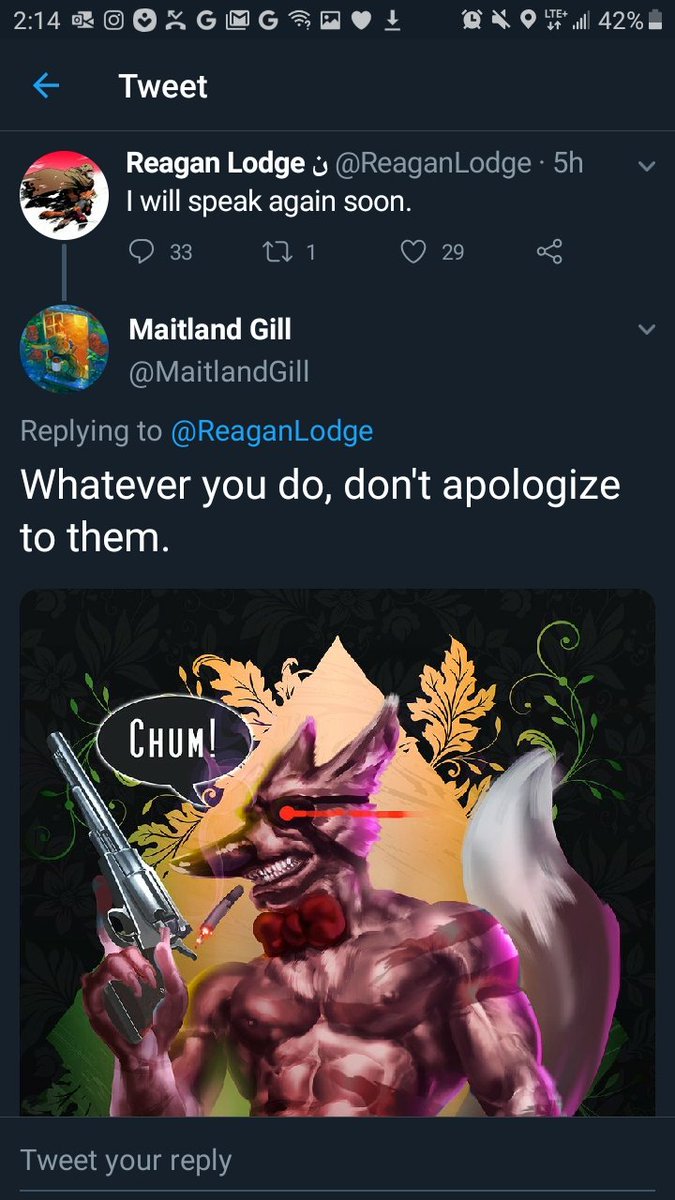Image resolution: width=675 pixels, height=1200 pixels.
Task: Tap the Maitland Gill display name
Action: tap(210, 328)
